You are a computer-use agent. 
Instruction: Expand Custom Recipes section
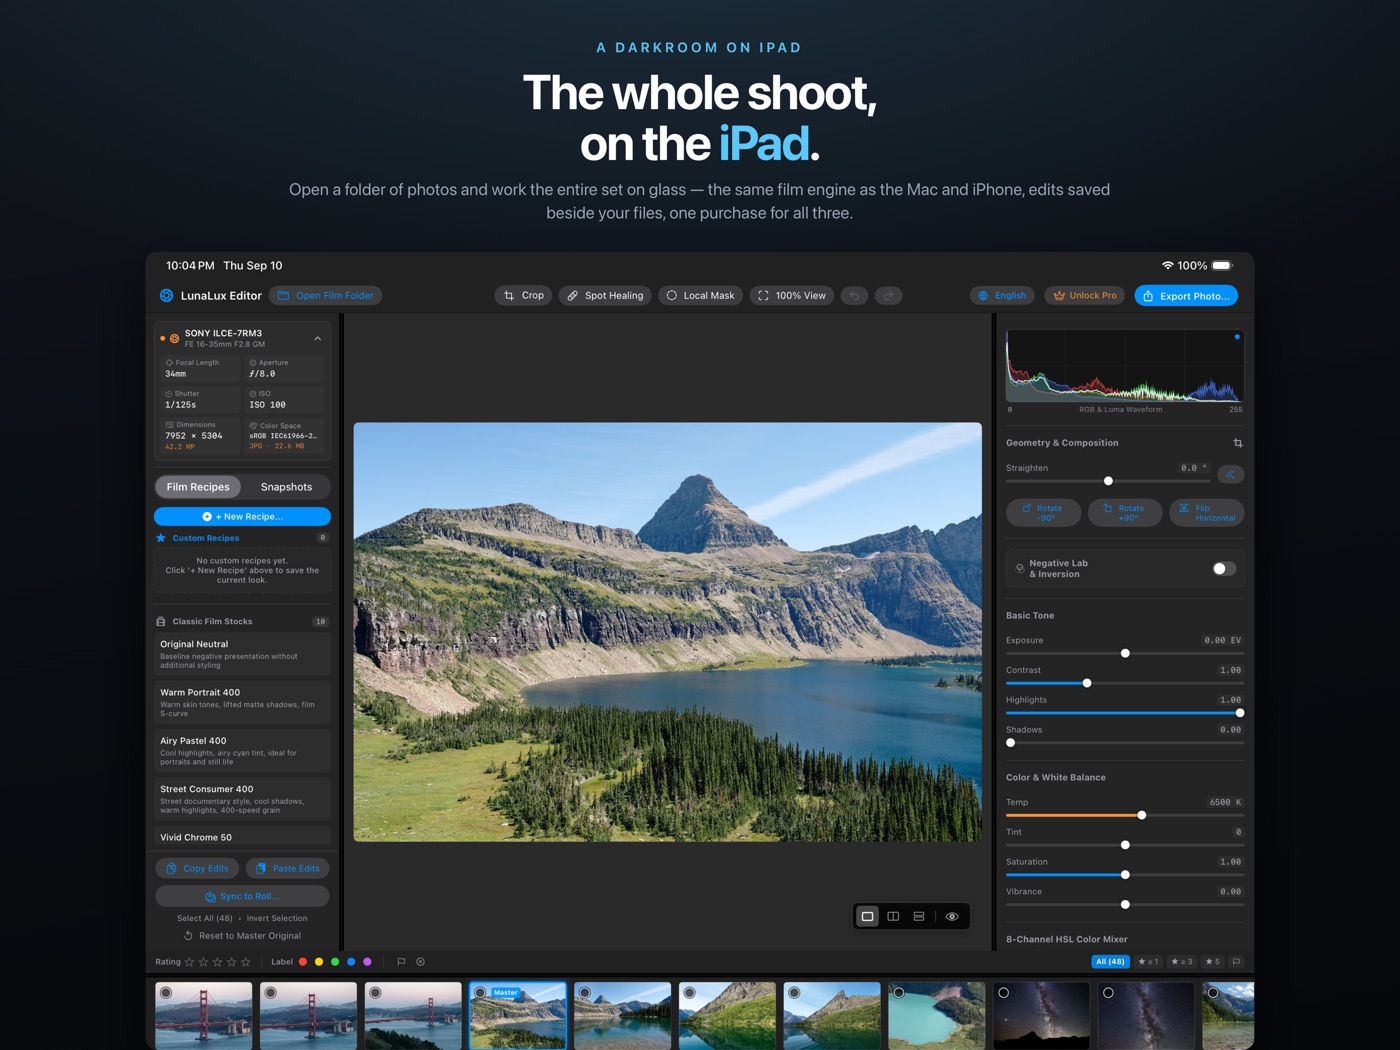pos(242,538)
